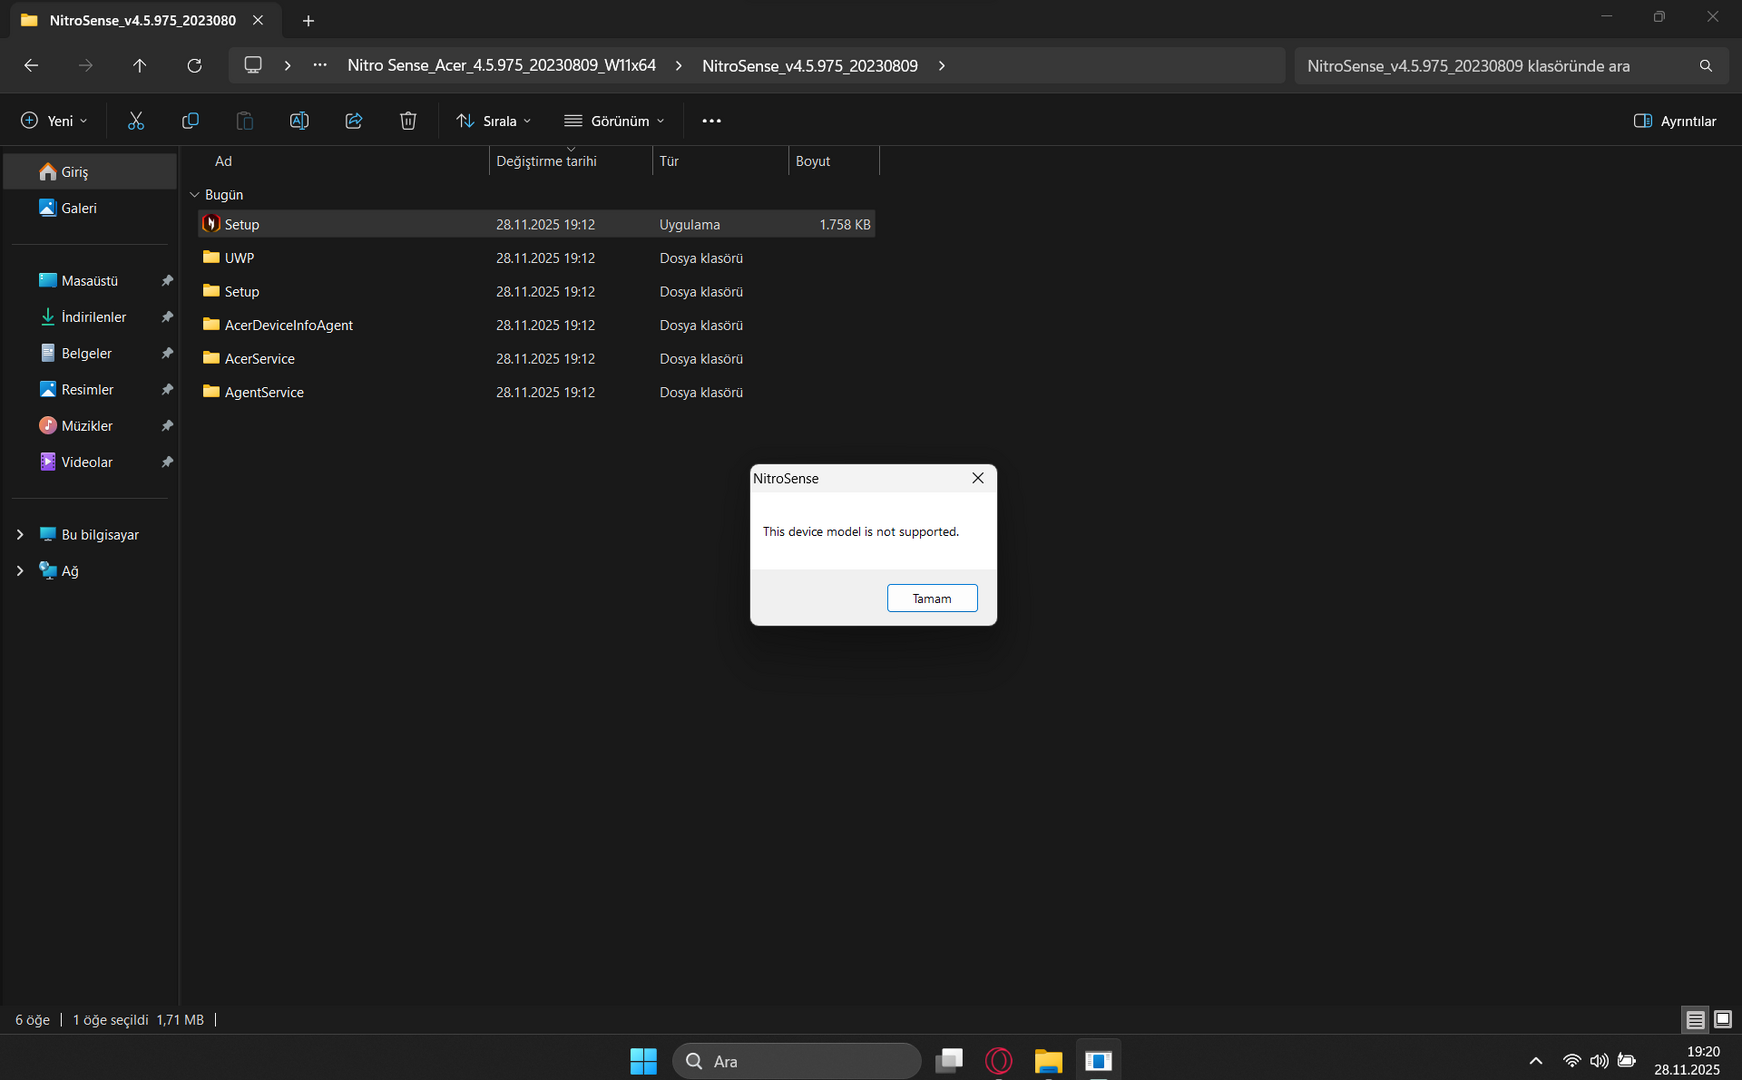Open the Görünüm view dropdown
Image resolution: width=1742 pixels, height=1080 pixels.
614,121
